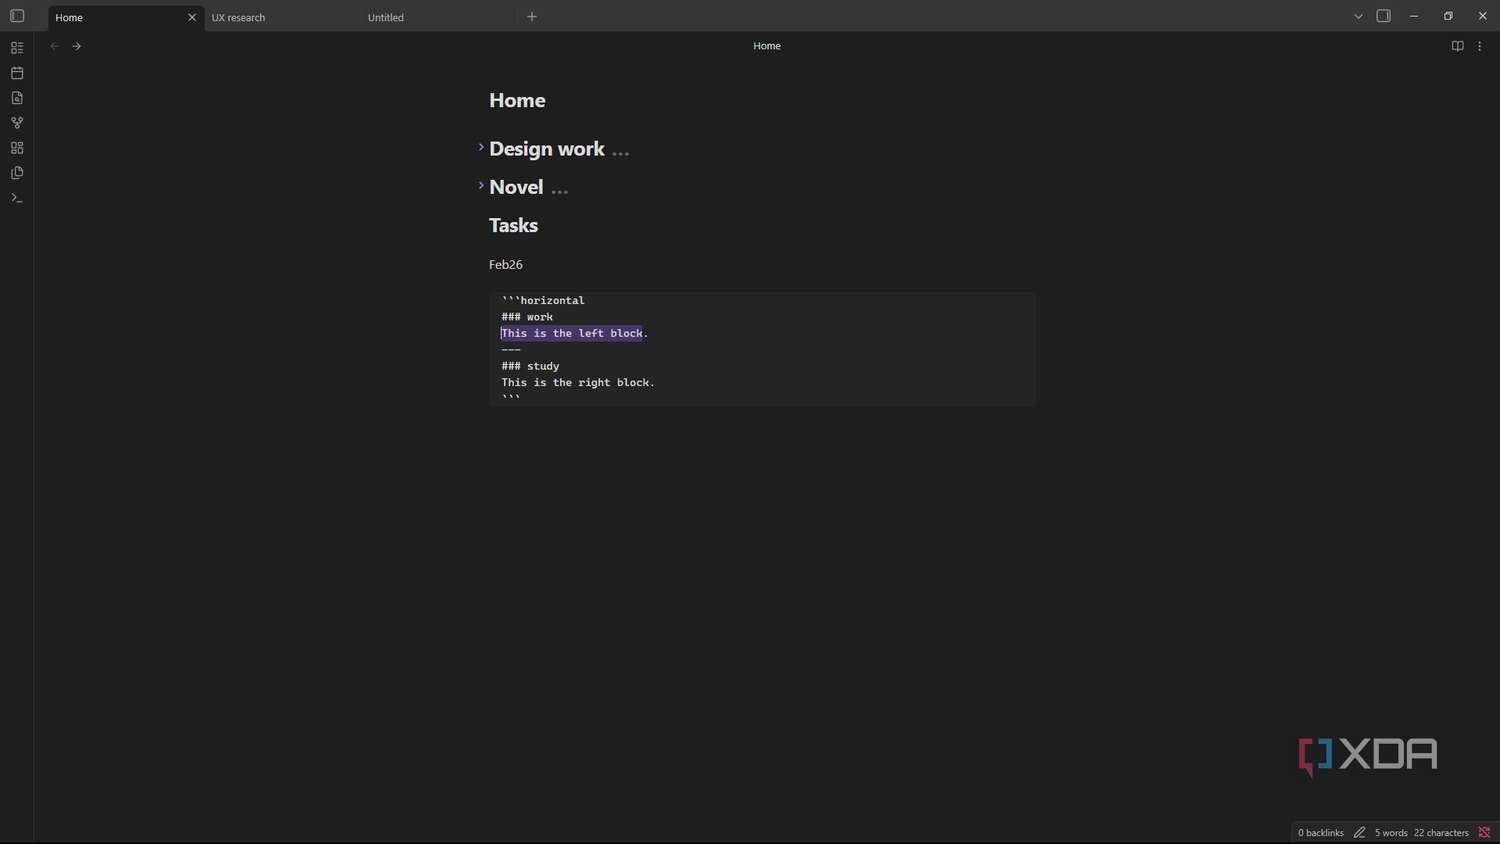
Task: Click 'This is the right block.' line
Action: 578,382
